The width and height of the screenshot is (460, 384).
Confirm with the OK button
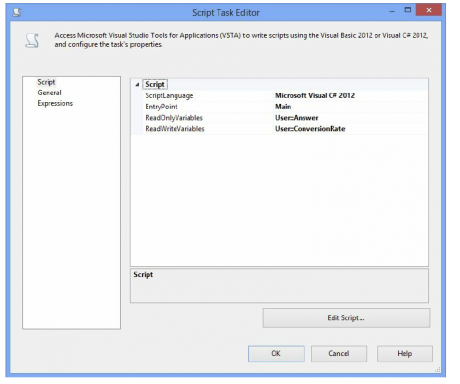click(x=276, y=354)
